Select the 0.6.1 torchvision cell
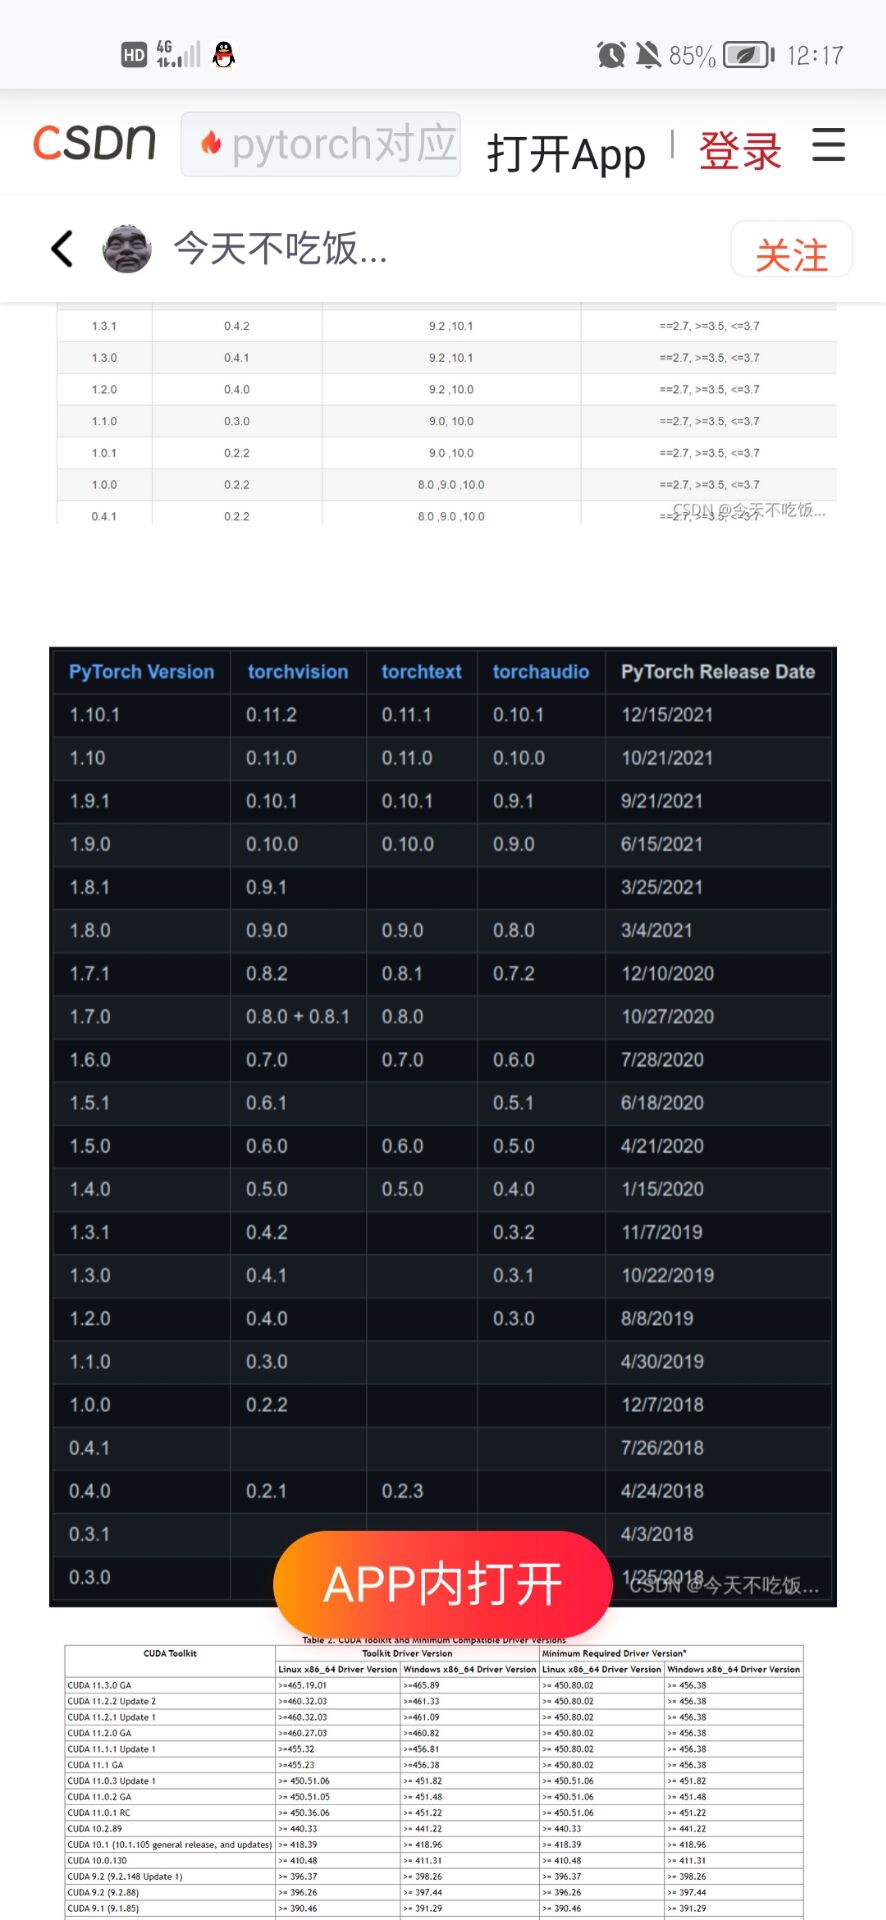The image size is (886, 1920). click(x=267, y=1103)
